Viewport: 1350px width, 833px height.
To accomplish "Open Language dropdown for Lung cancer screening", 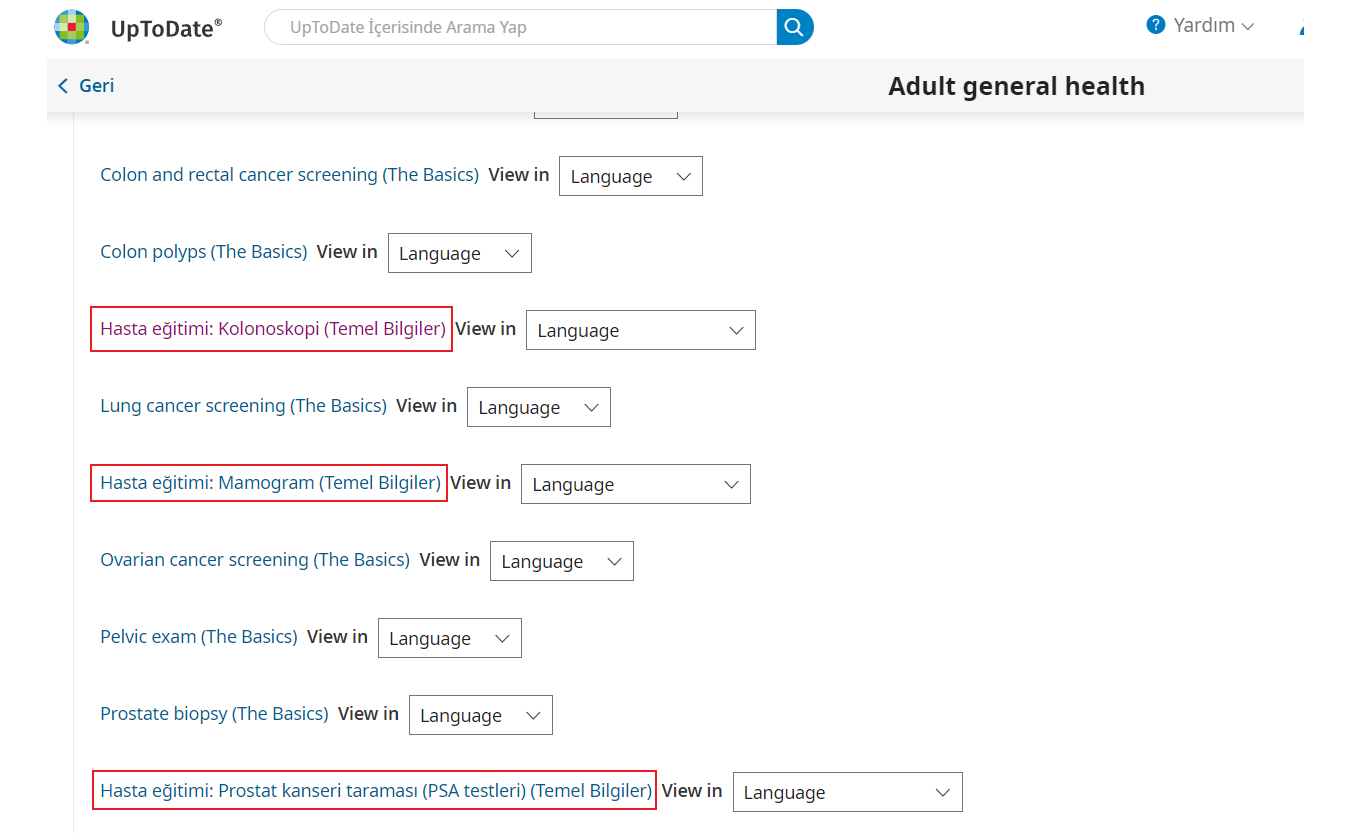I will pos(538,407).
